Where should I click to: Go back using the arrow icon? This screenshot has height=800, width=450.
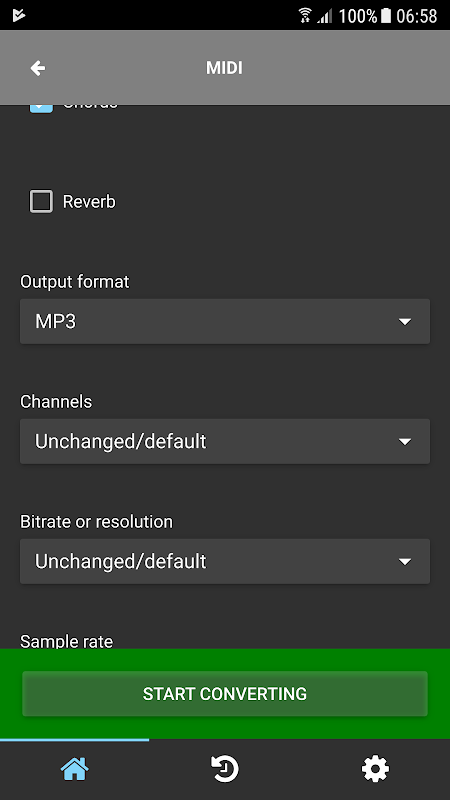pyautogui.click(x=38, y=68)
